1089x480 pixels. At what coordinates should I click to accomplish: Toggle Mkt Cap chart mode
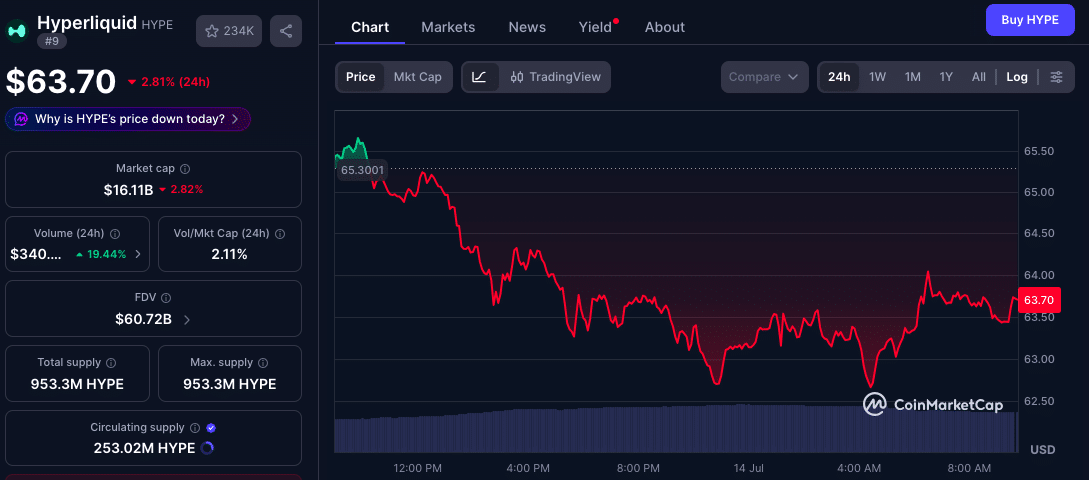pyautogui.click(x=417, y=77)
